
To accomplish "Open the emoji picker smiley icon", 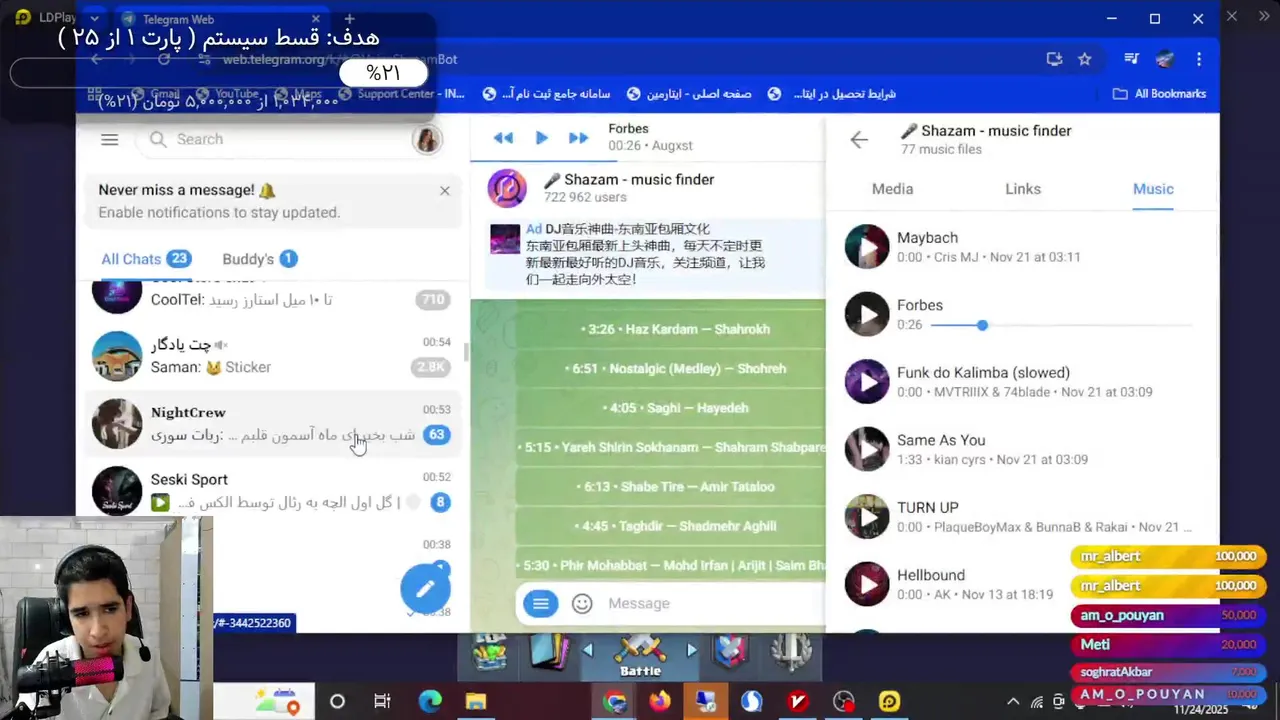I will 582,603.
